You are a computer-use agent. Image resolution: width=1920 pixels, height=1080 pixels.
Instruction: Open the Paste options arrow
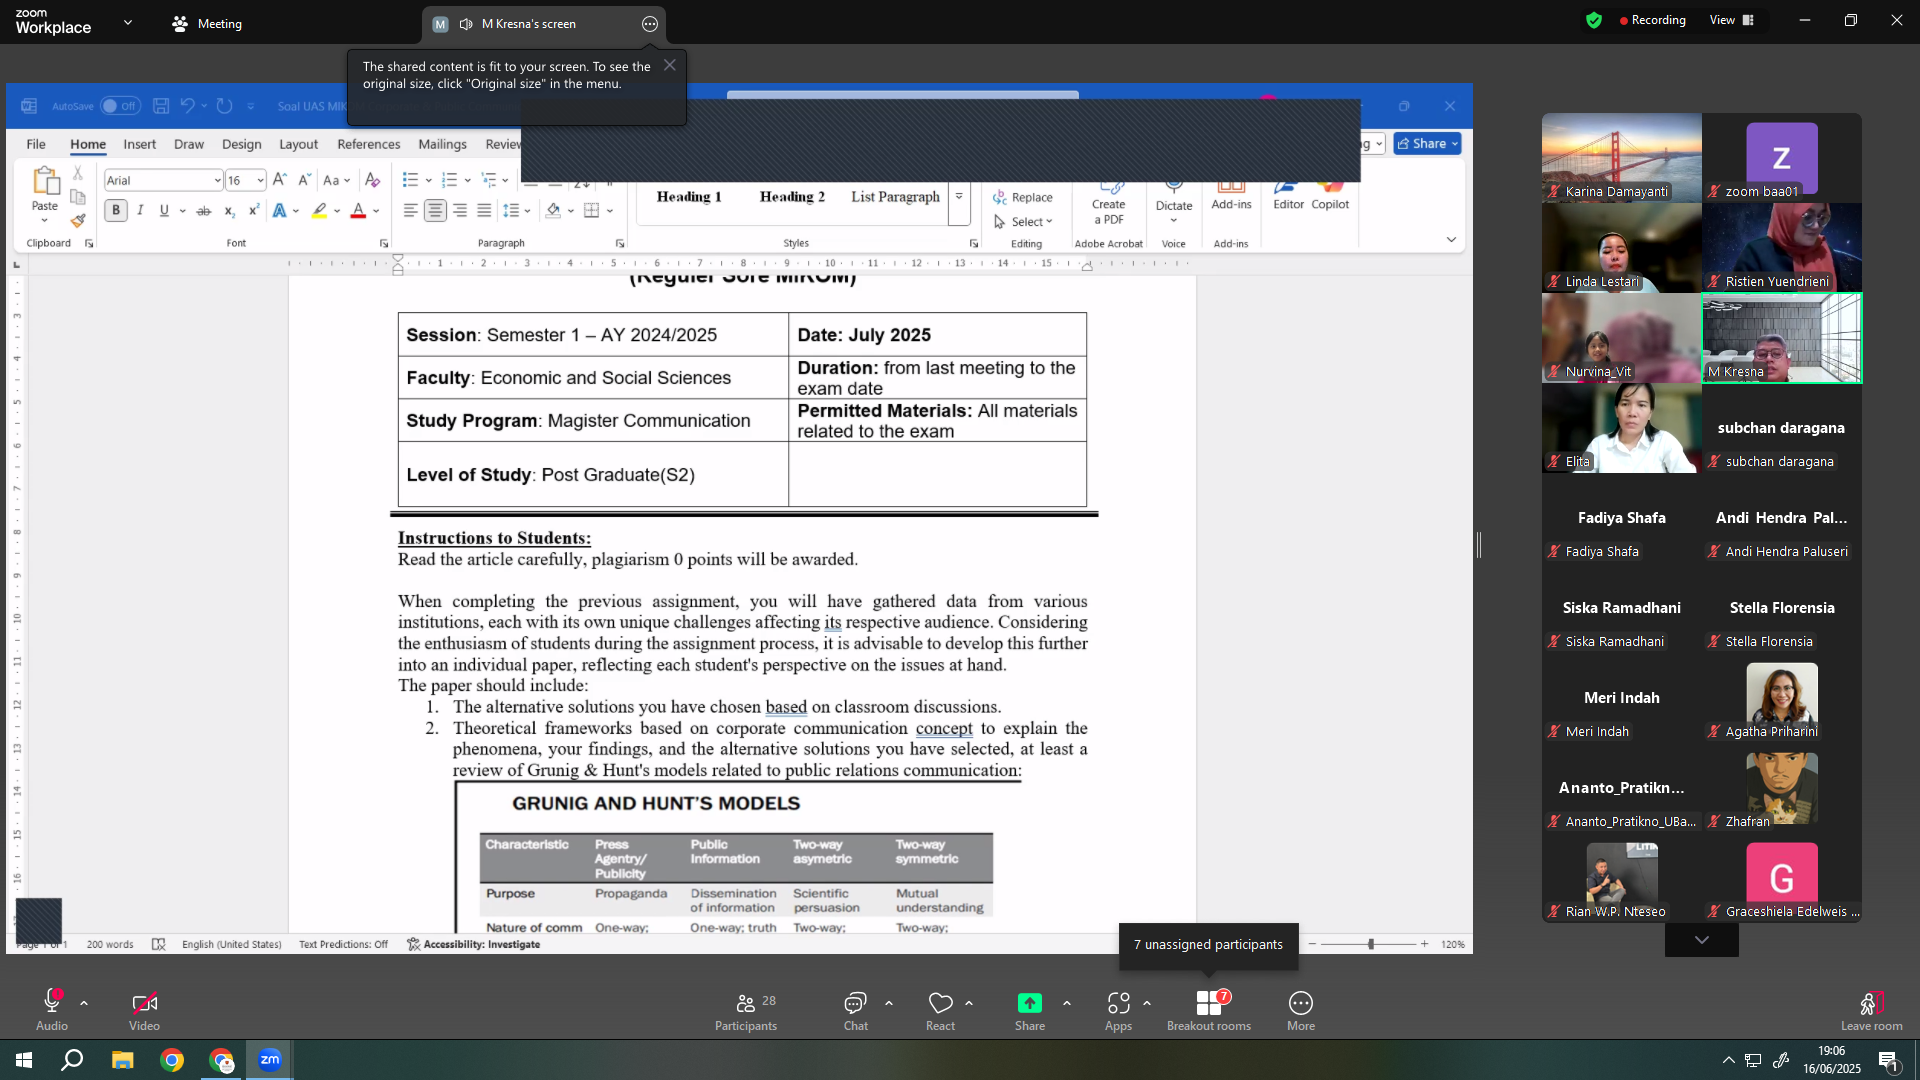pos(45,221)
